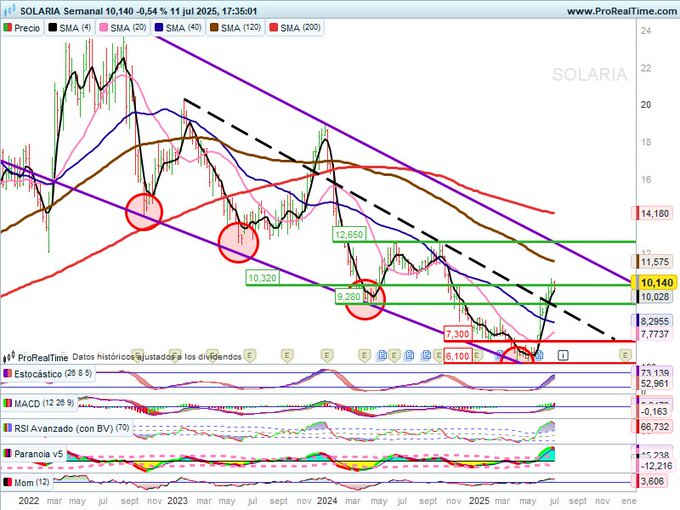Click the red SMA (200) color swatch
This screenshot has height=510, width=680.
click(273, 28)
